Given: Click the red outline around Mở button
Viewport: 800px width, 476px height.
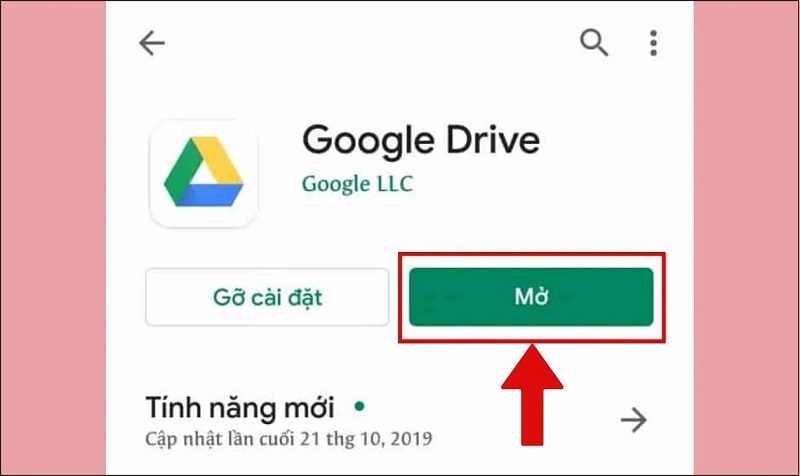Looking at the screenshot, I should pyautogui.click(x=532, y=254).
